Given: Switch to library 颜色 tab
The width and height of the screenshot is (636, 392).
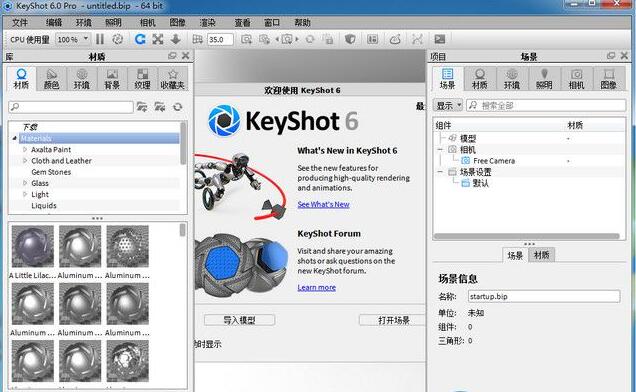Looking at the screenshot, I should tap(51, 79).
